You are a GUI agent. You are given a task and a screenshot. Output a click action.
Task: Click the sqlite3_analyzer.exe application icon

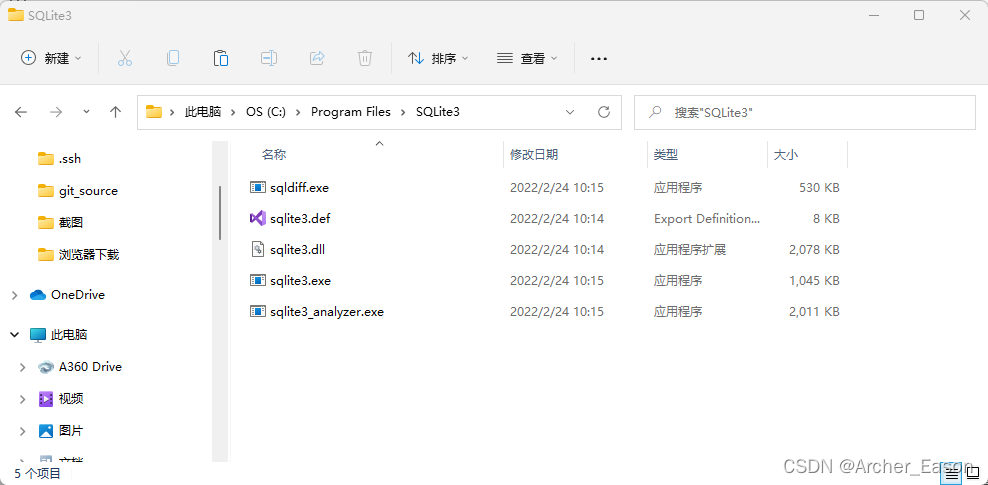coord(258,311)
